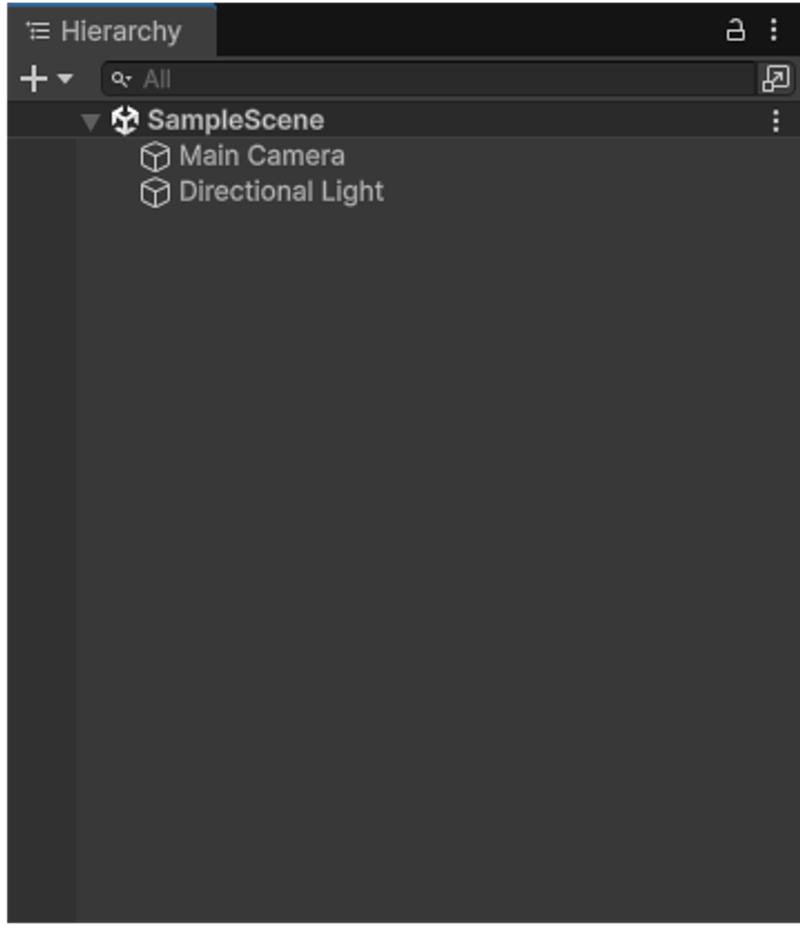
Task: Click the list icon on the Hierarchy tab
Action: click(x=39, y=31)
